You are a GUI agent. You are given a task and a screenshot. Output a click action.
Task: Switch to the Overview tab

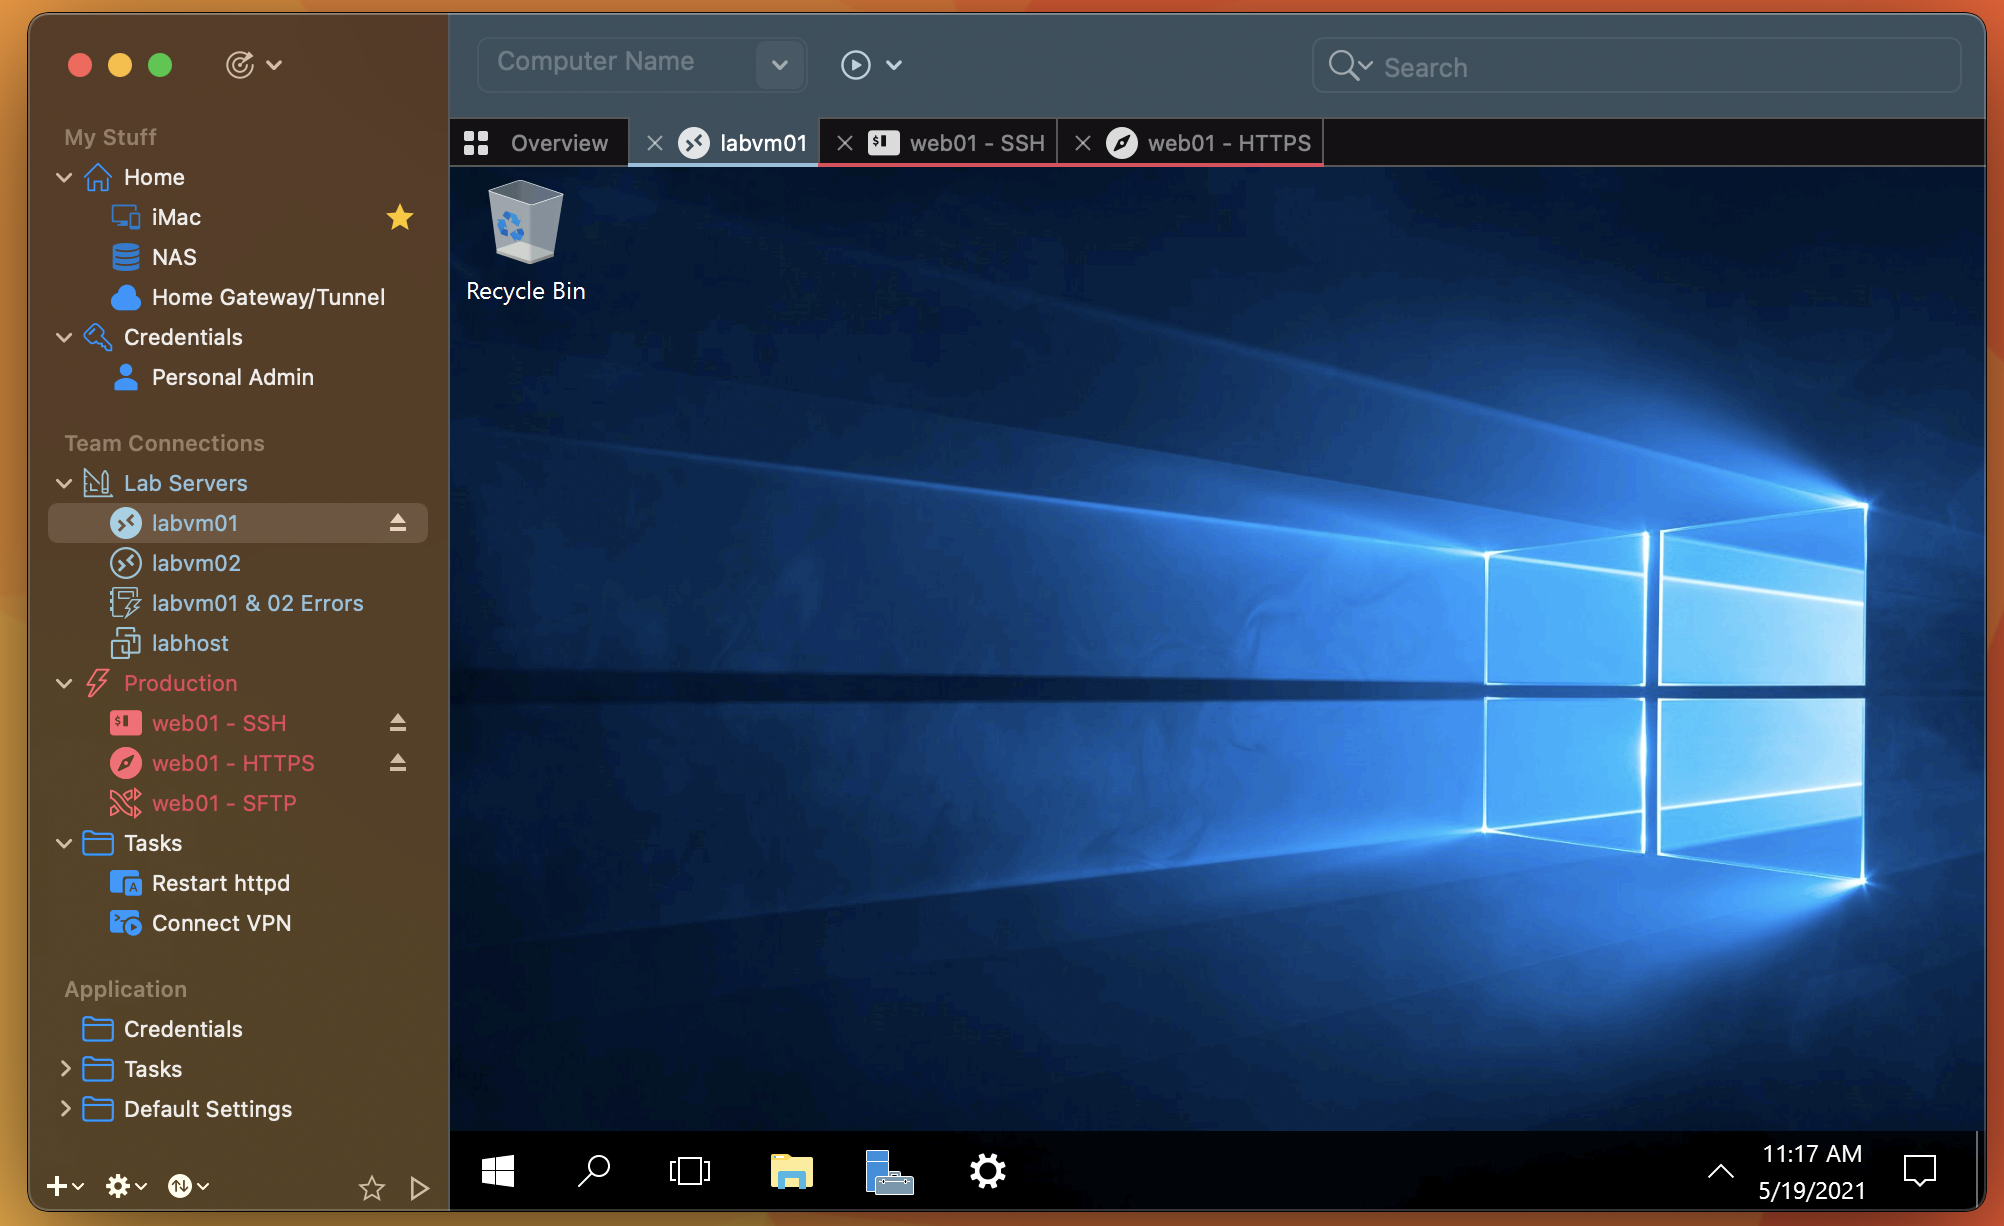click(557, 143)
